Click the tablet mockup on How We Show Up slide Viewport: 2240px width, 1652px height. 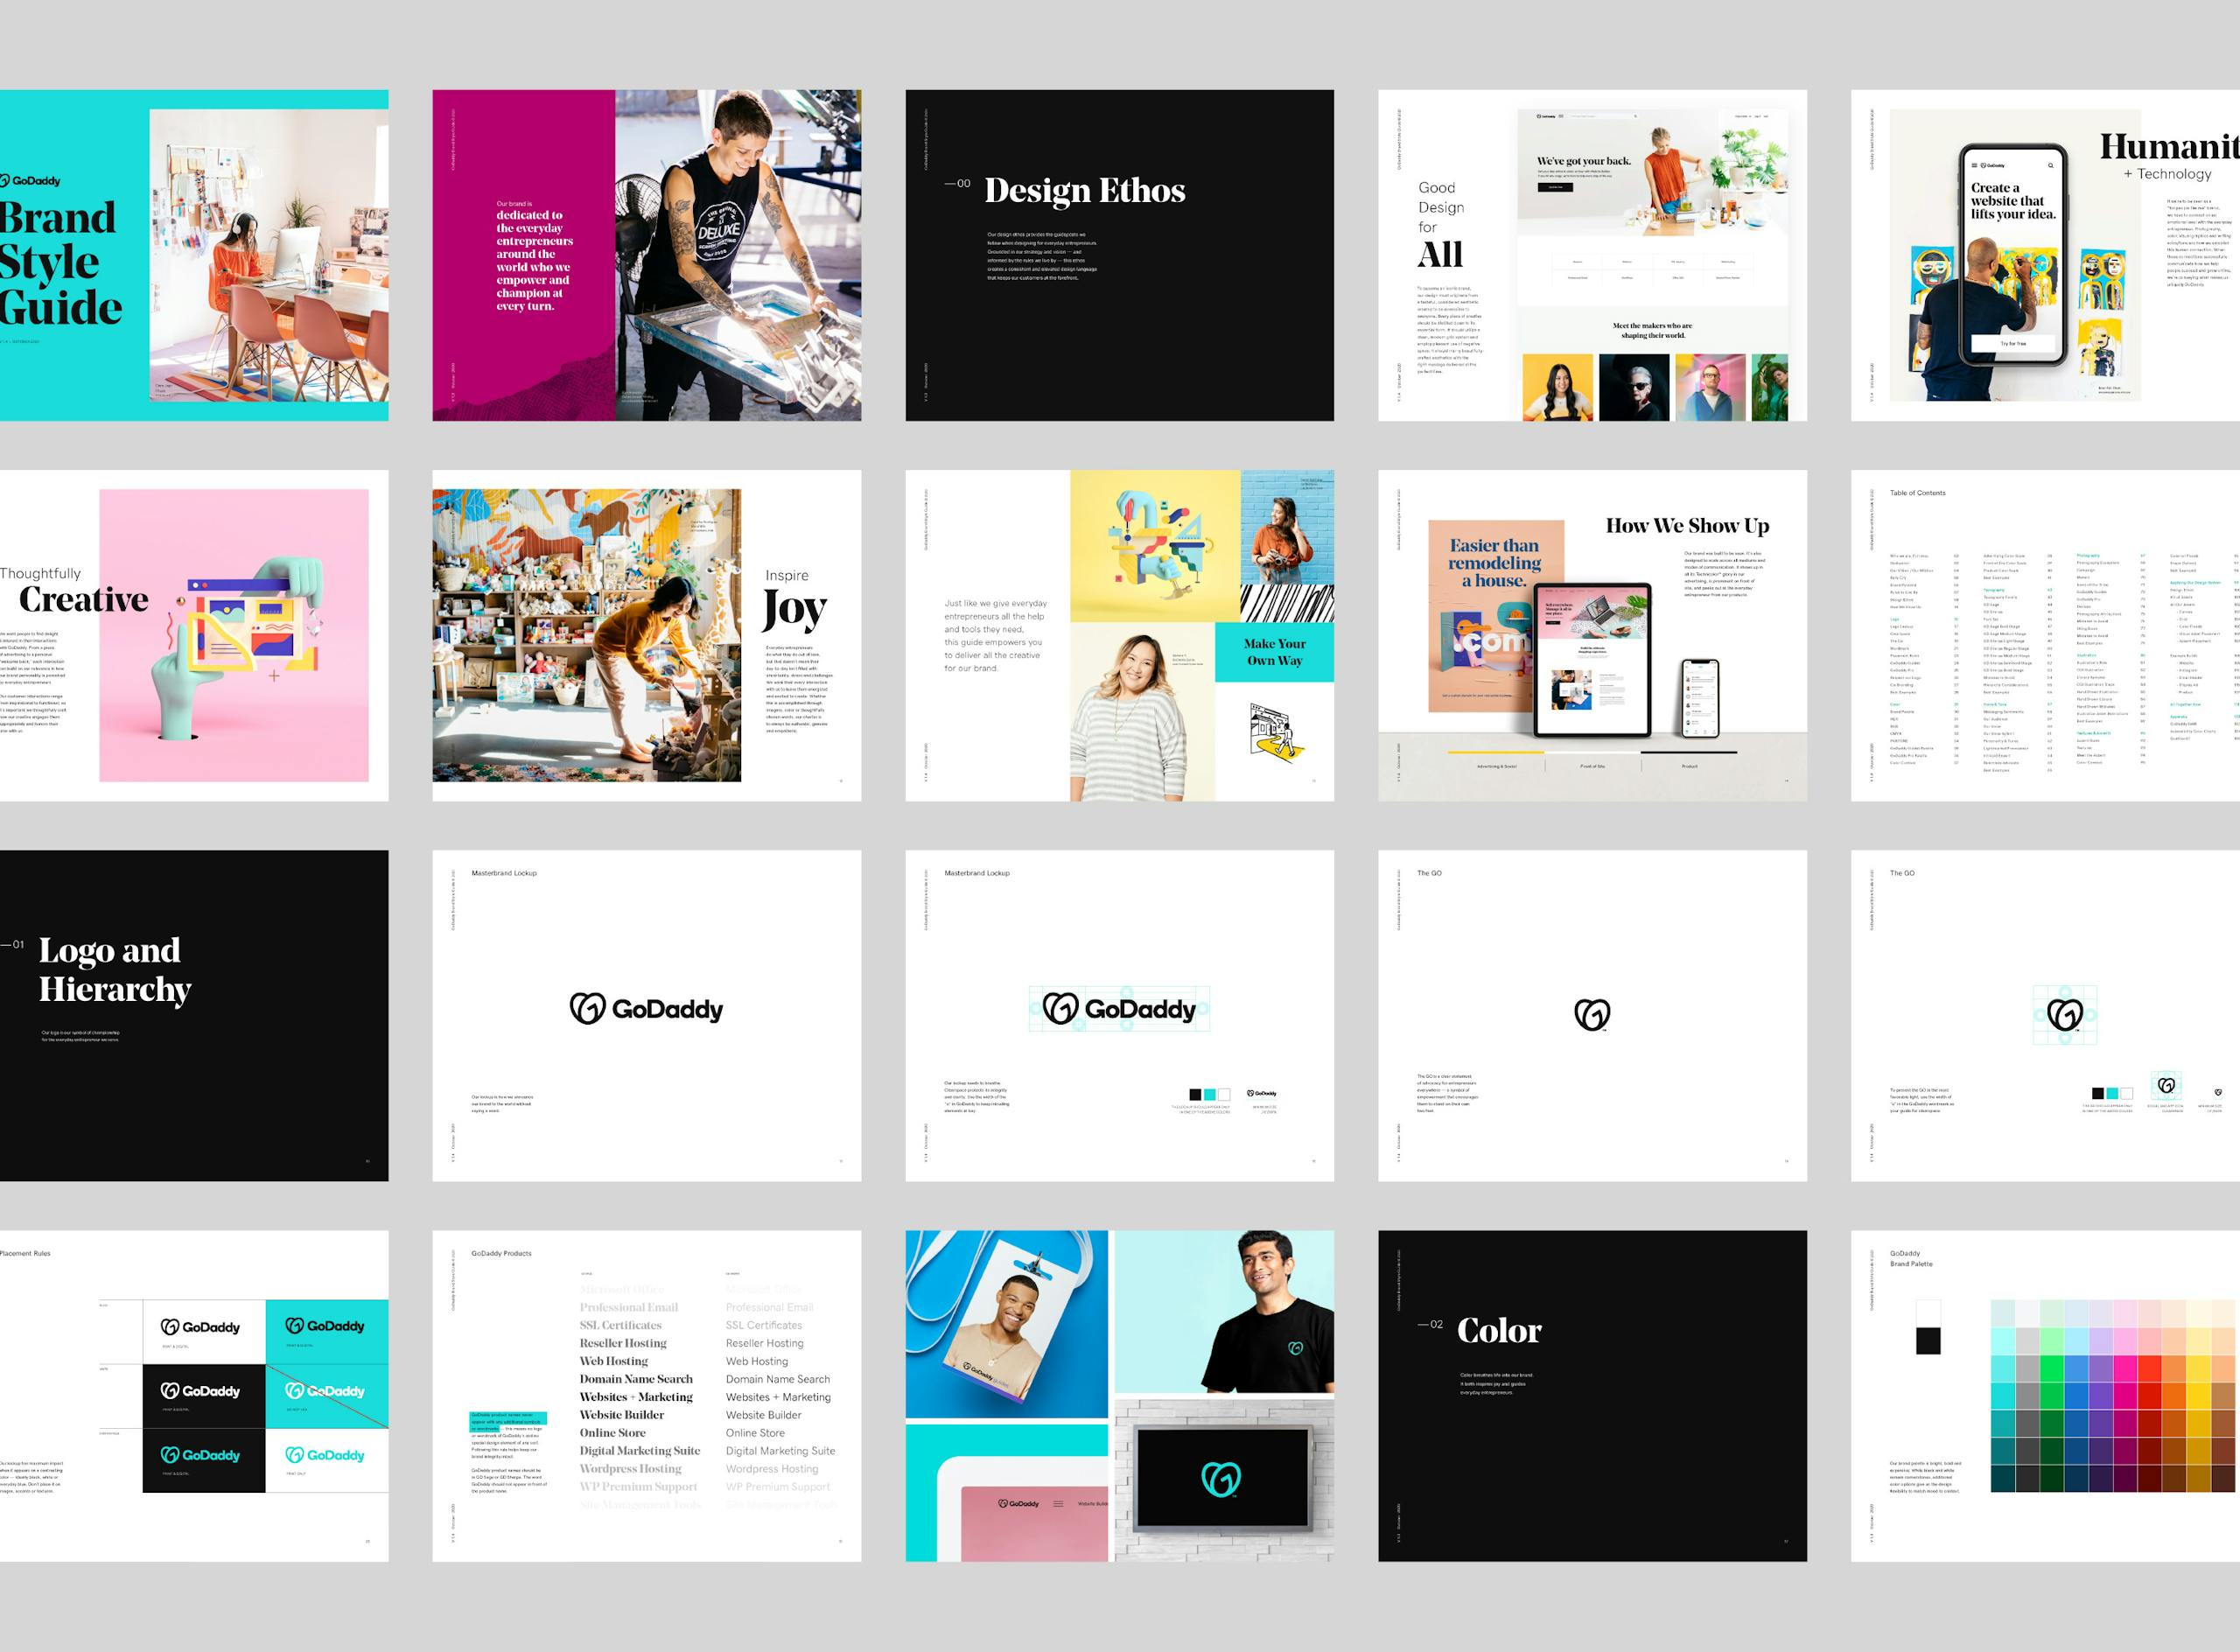coord(1592,661)
